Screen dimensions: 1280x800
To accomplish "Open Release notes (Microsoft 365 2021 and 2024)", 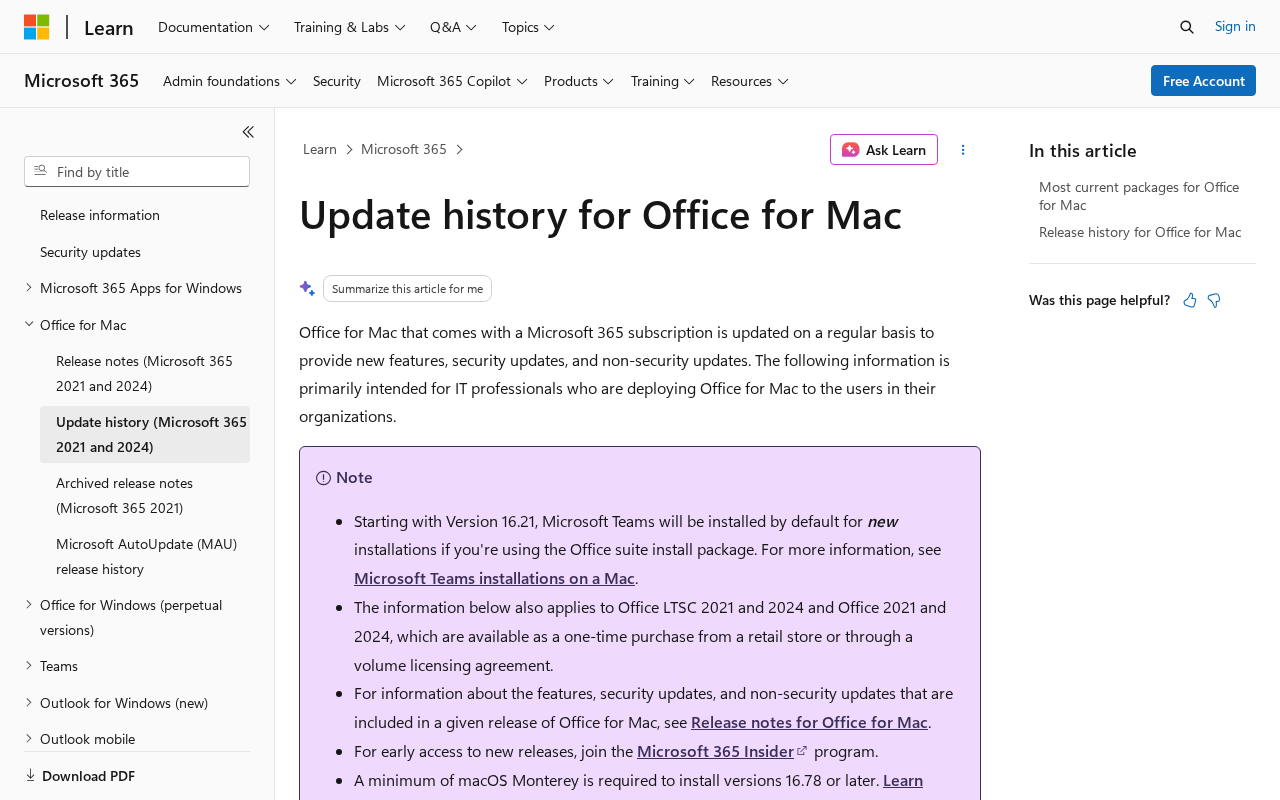I will tap(145, 373).
